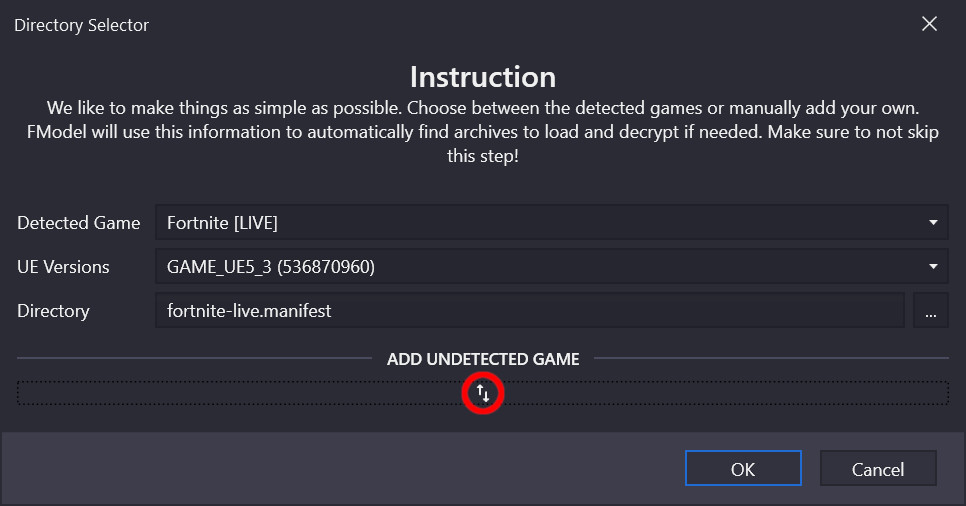
Task: Open the browse '...' directory button
Action: pos(930,311)
